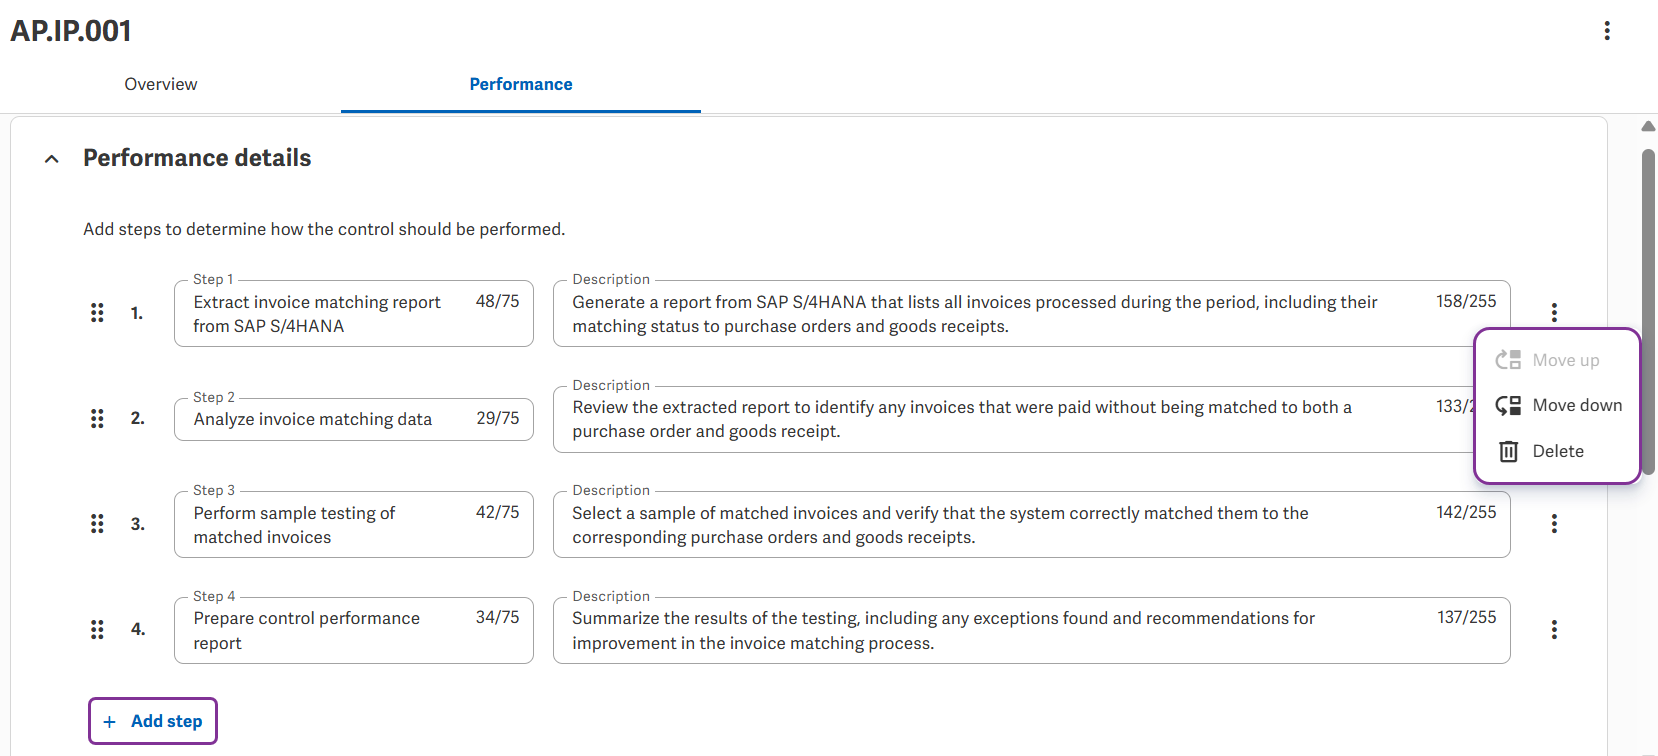This screenshot has width=1658, height=756.
Task: Select Move down in the context menu
Action: pyautogui.click(x=1558, y=405)
